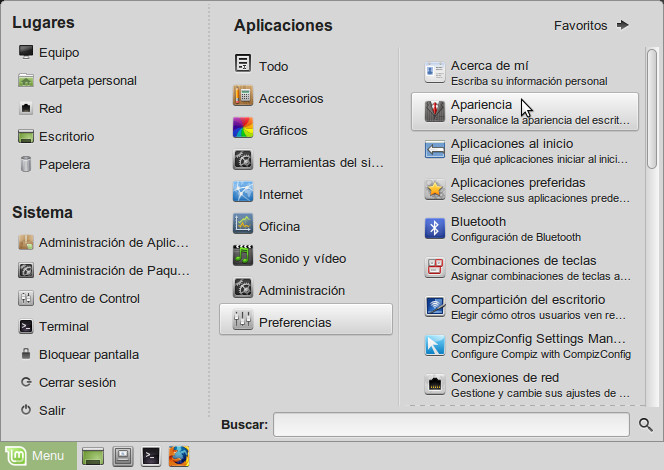Image resolution: width=664 pixels, height=470 pixels.
Task: Click the Gráficos category icon
Action: [242, 130]
